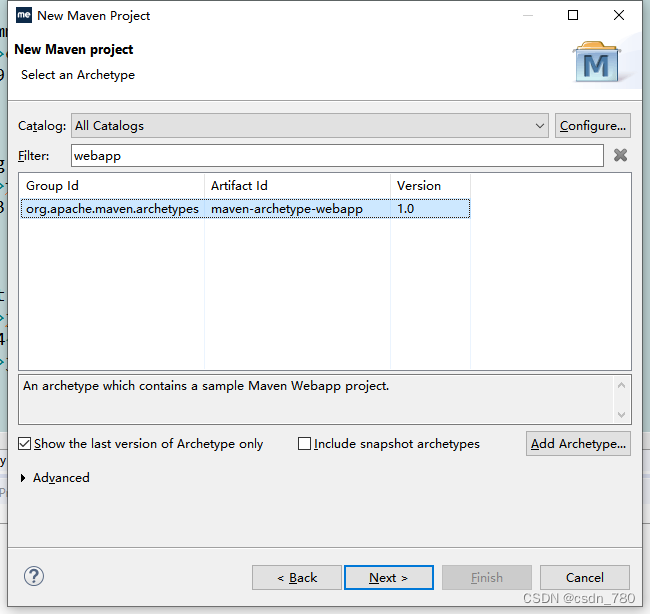Sort by the Version column header
Viewport: 650px width, 614px height.
(430, 186)
